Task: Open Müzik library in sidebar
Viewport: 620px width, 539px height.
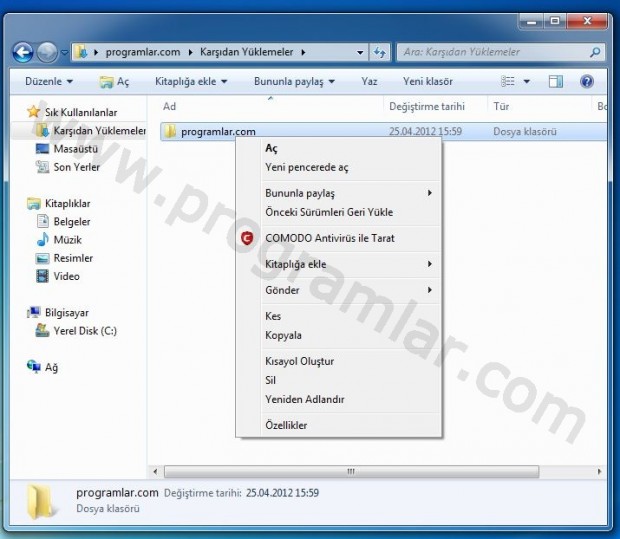Action: pyautogui.click(x=59, y=240)
